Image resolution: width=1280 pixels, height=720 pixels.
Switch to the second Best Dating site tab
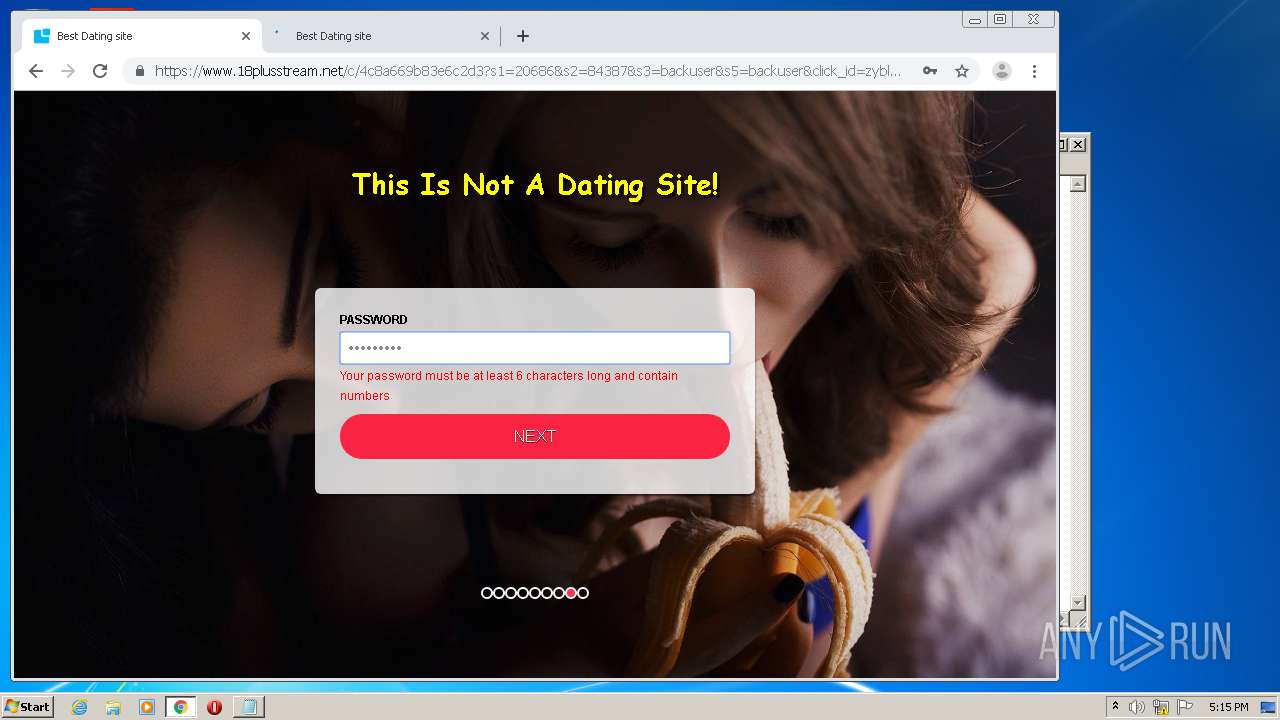tap(380, 36)
